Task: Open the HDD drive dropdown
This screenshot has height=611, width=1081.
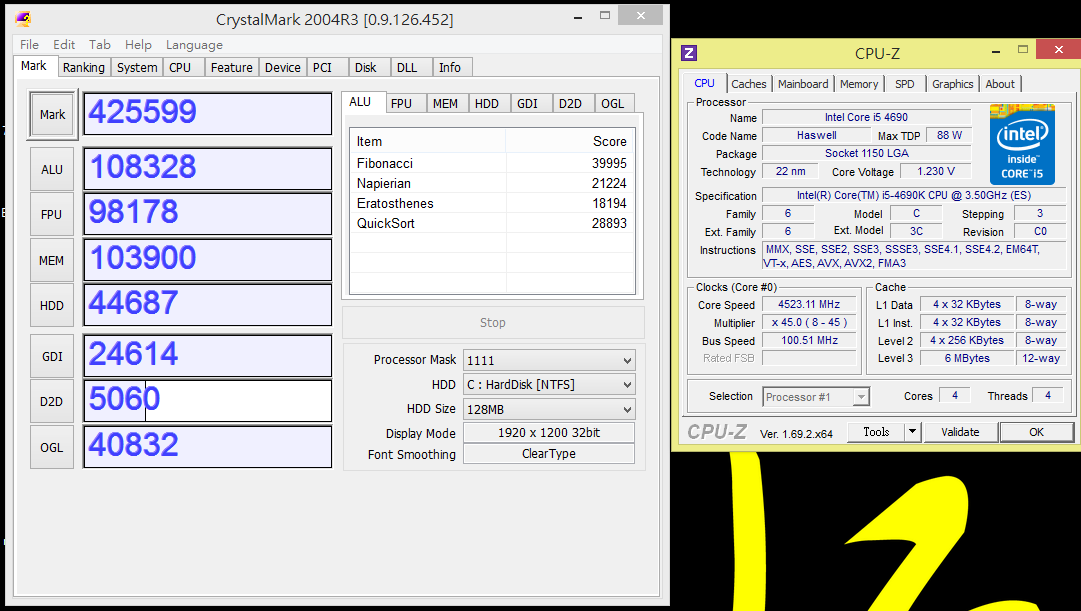Action: click(x=549, y=385)
